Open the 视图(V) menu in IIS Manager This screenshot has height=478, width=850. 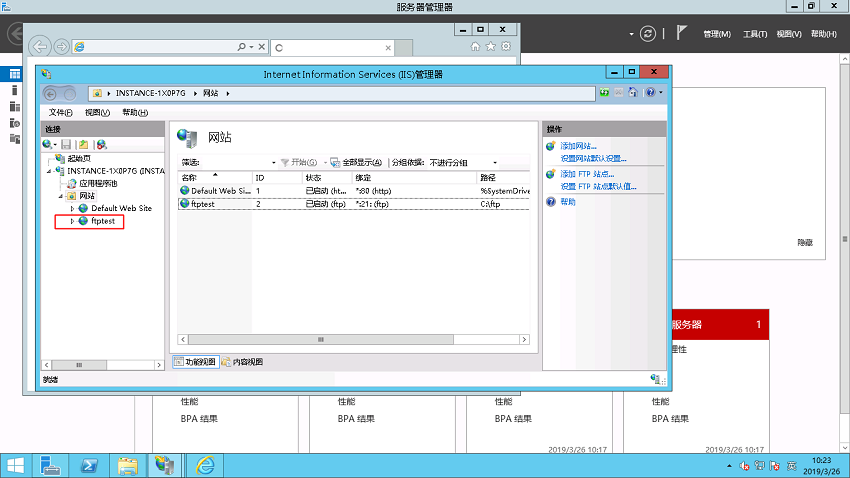97,112
